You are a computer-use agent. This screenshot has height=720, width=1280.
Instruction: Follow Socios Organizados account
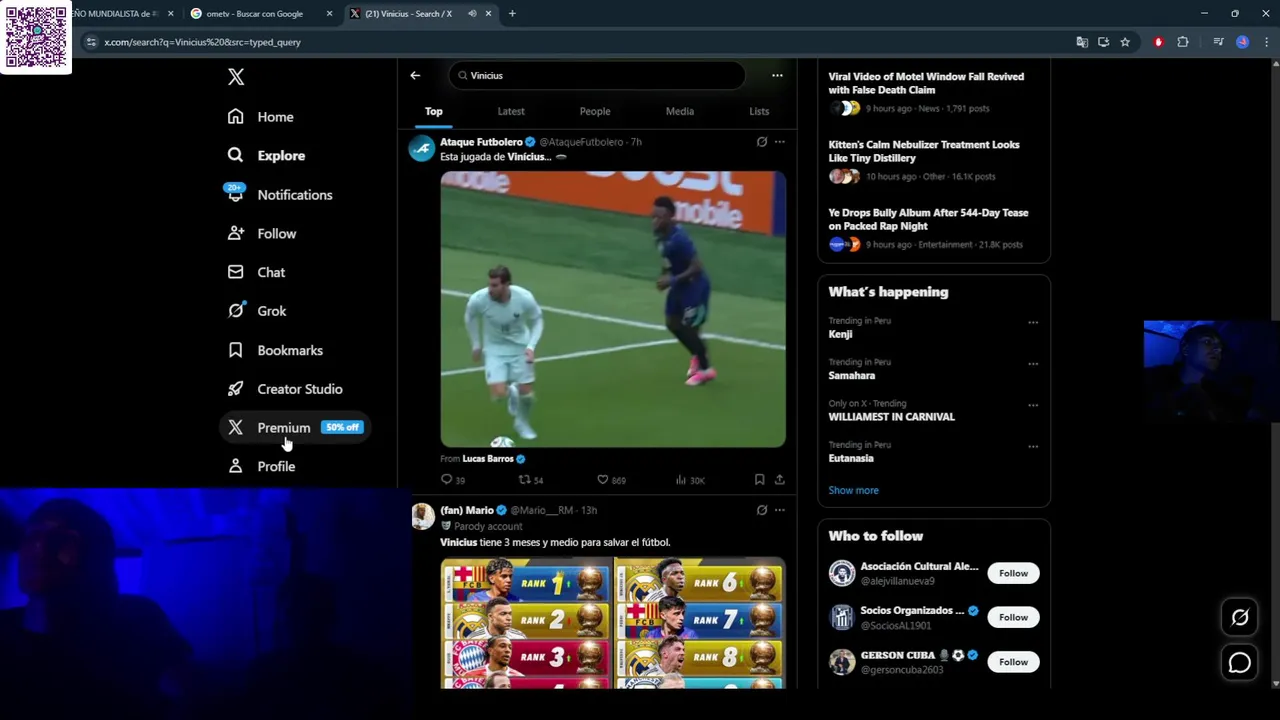1013,617
